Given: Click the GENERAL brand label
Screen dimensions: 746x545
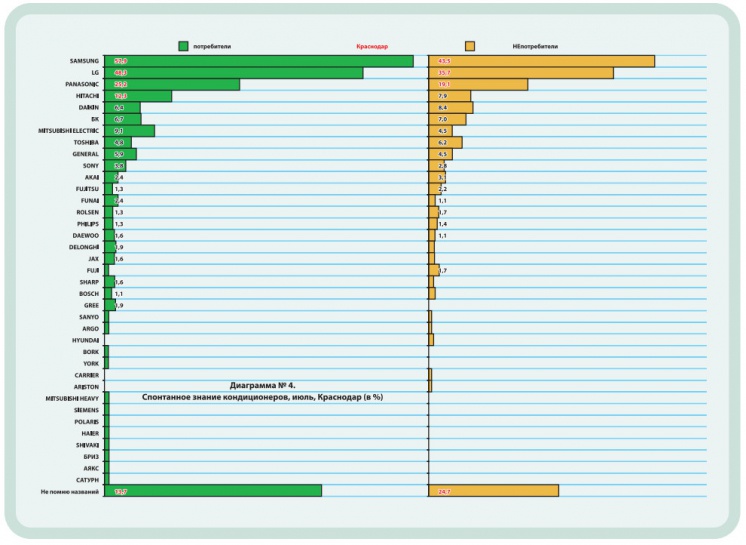Looking at the screenshot, I should 84,154.
